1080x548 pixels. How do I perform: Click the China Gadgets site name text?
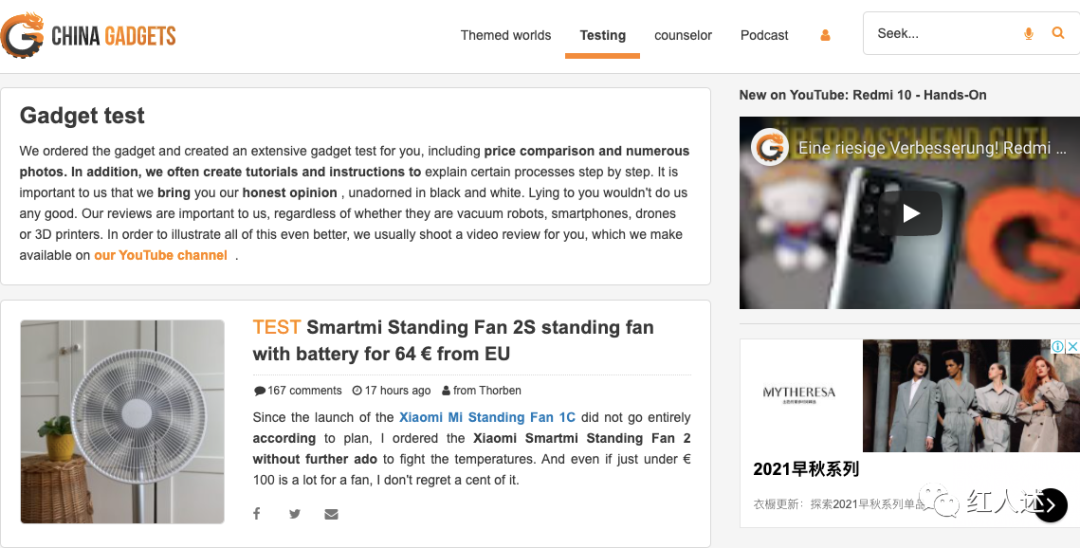tap(114, 36)
